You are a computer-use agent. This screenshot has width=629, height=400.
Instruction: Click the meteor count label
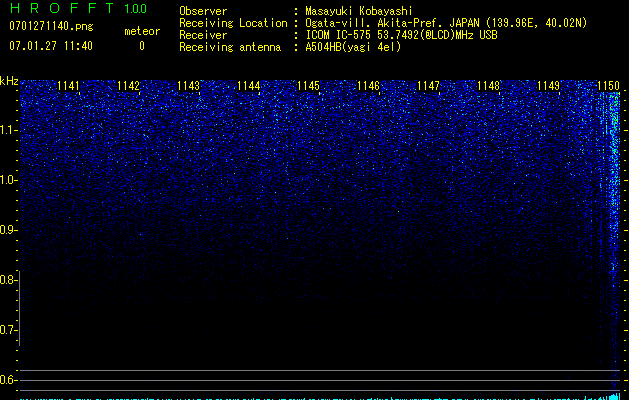[142, 31]
